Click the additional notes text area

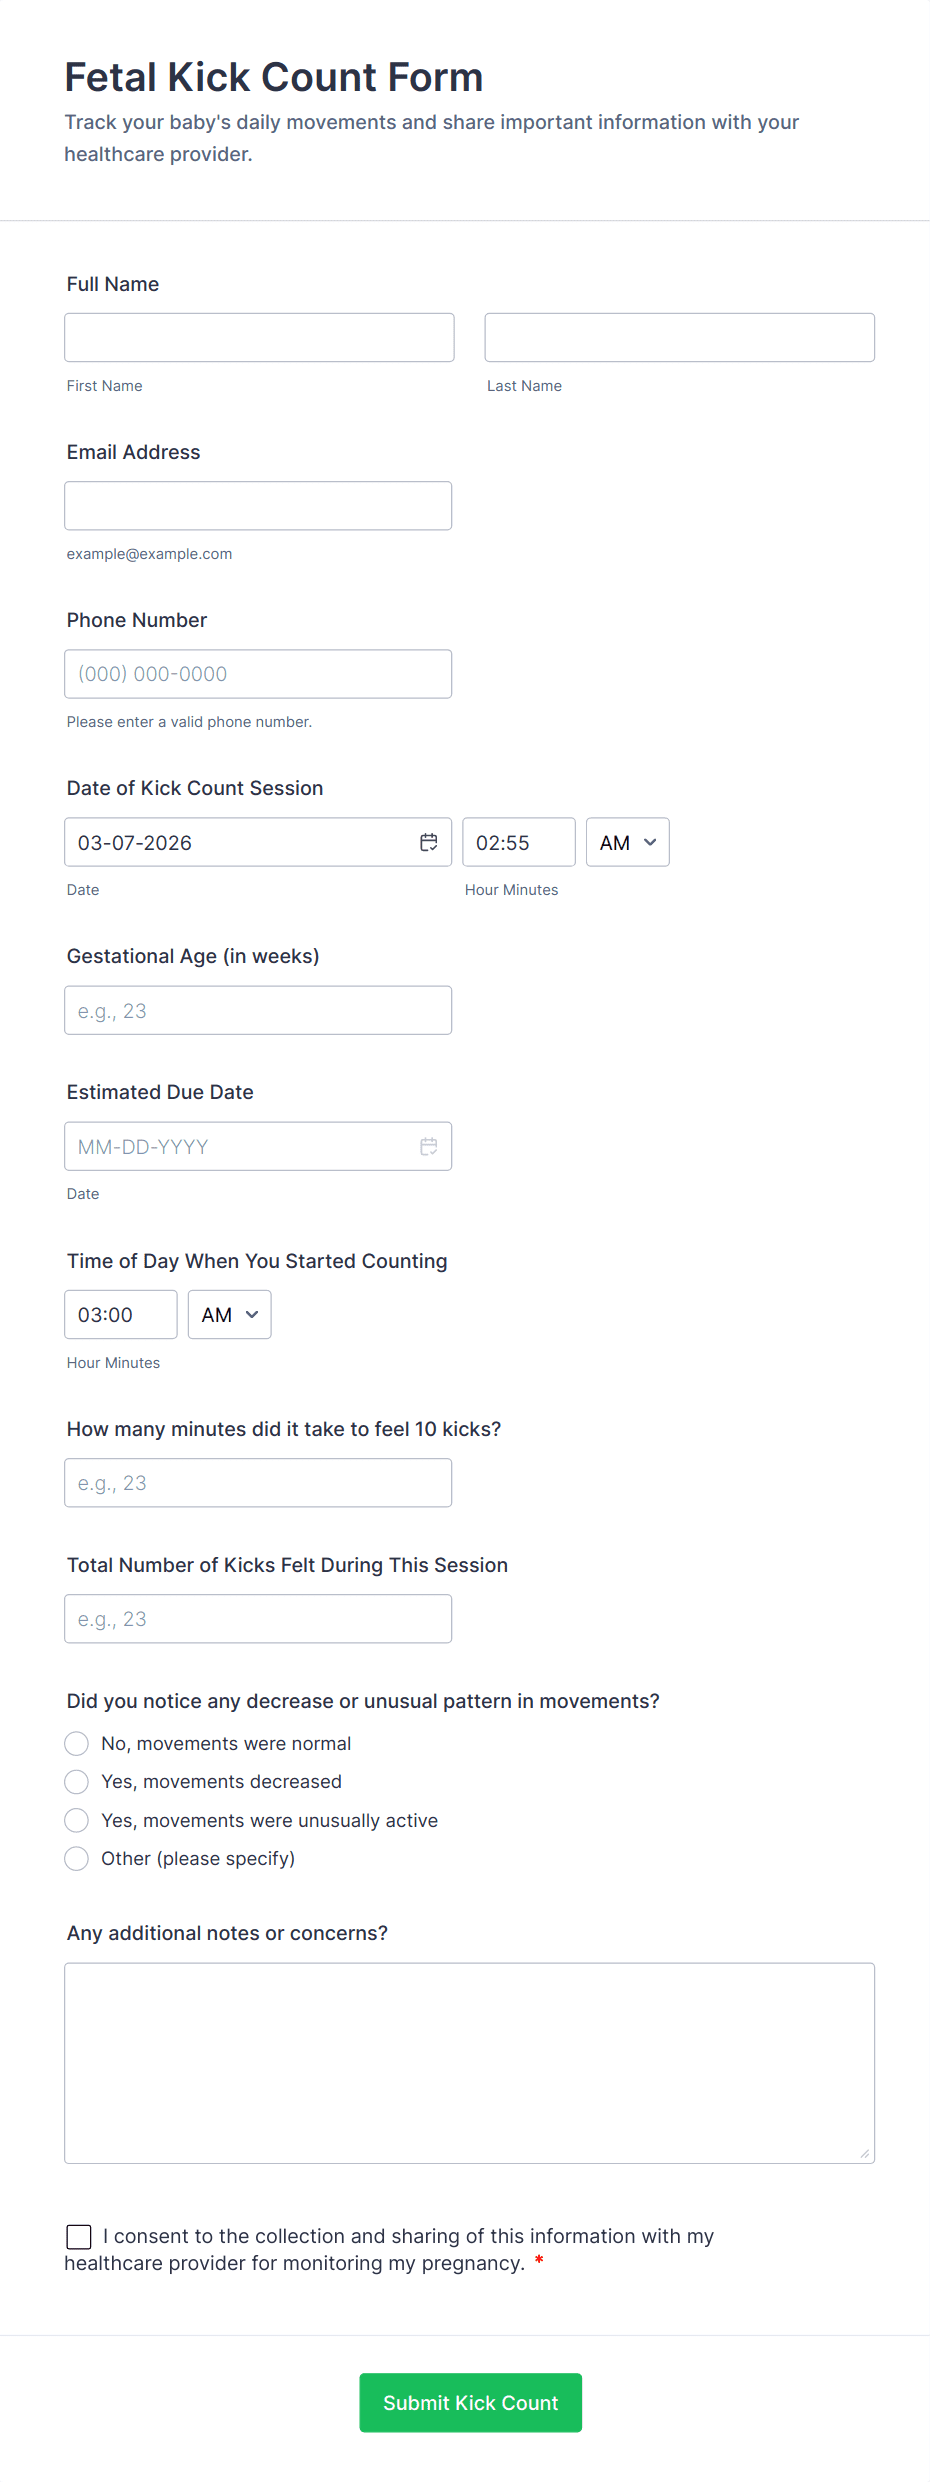[469, 2063]
